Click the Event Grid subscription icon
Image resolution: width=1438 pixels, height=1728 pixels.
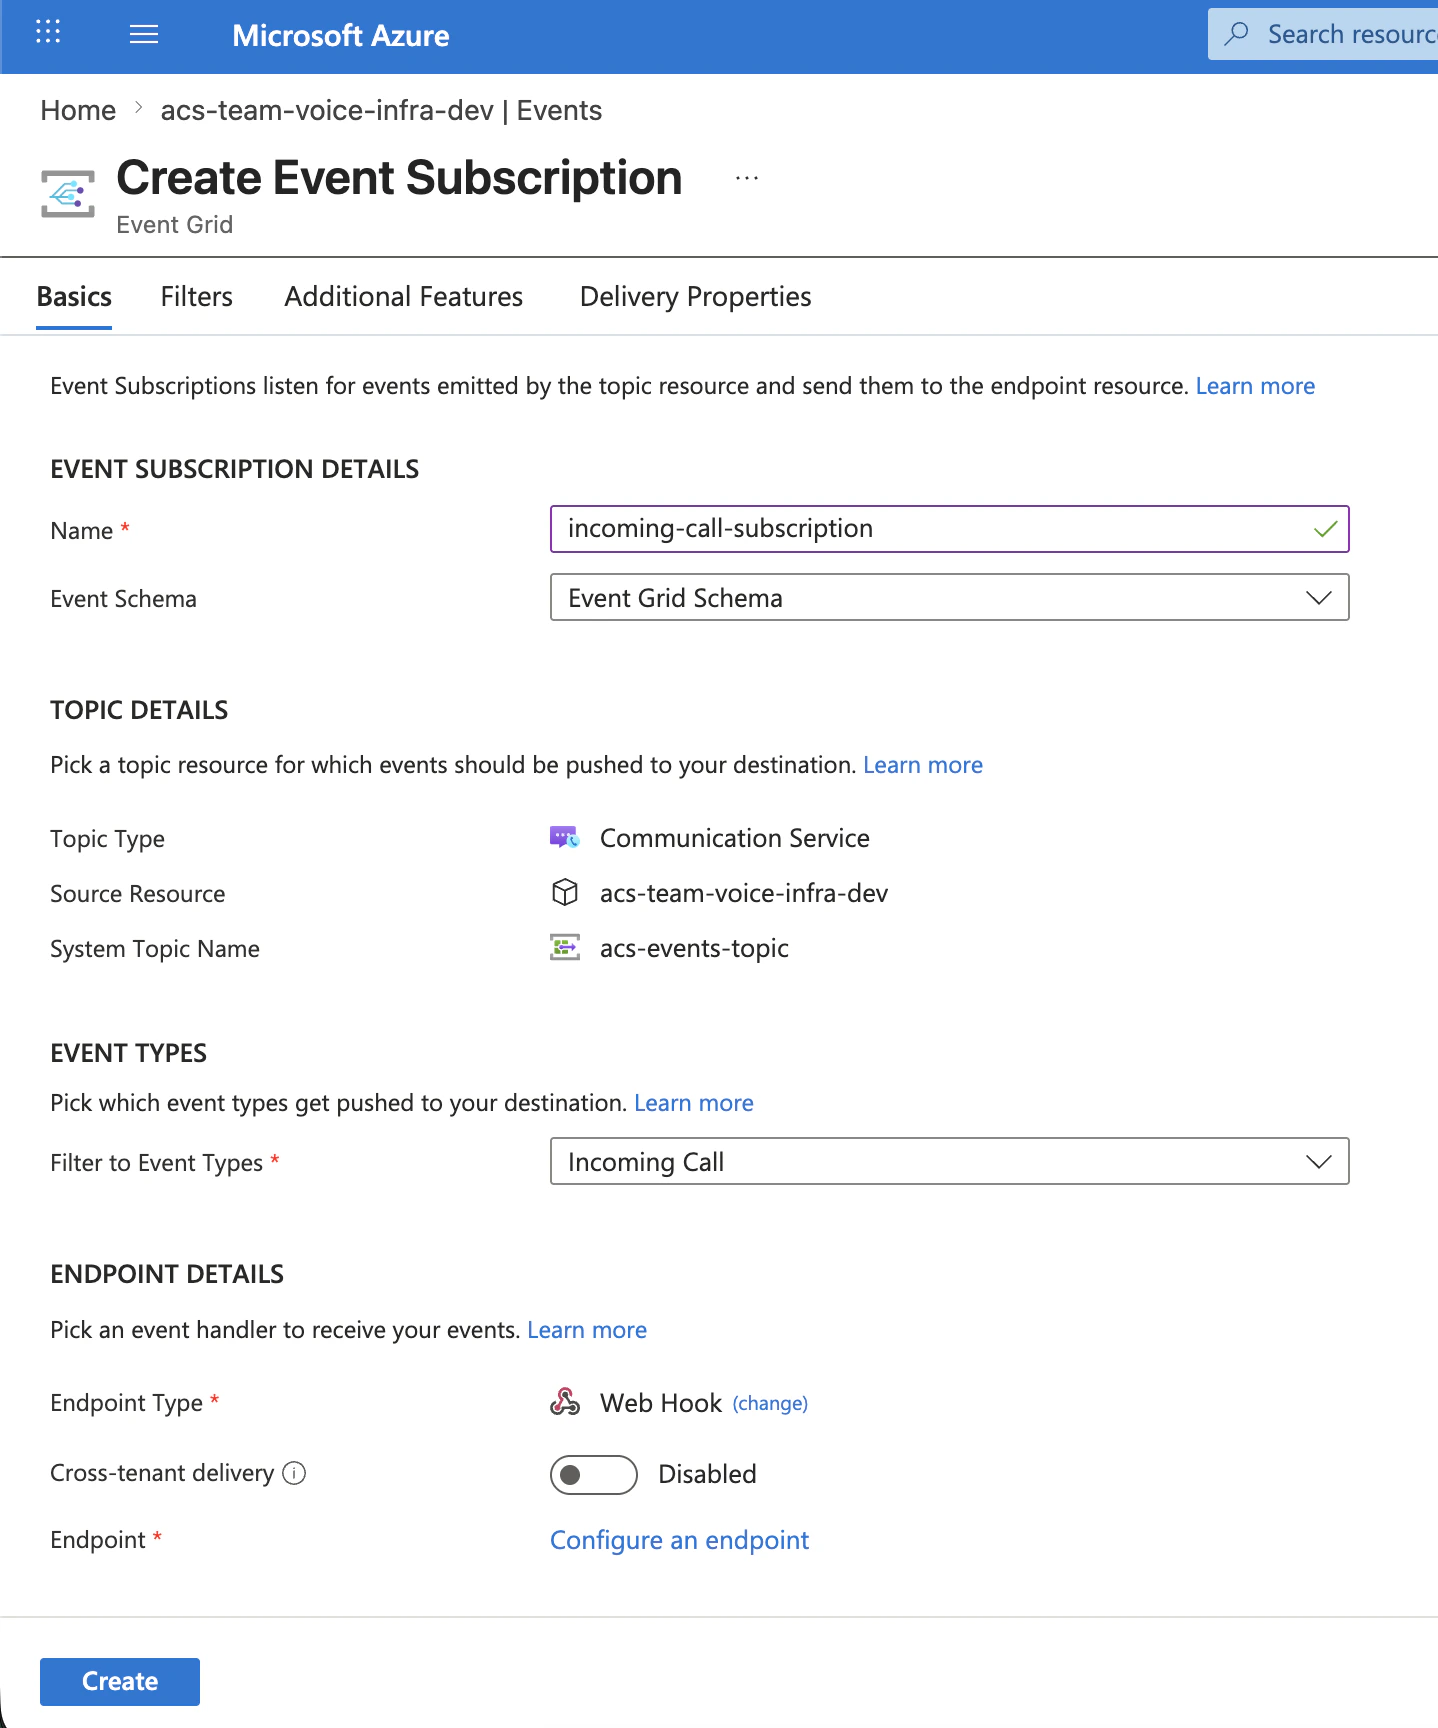click(x=68, y=194)
